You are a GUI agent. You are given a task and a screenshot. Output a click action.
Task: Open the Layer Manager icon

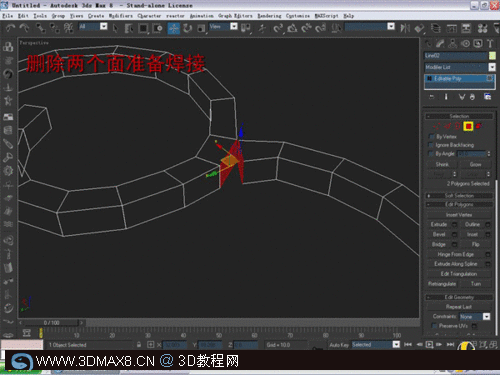[x=435, y=29]
